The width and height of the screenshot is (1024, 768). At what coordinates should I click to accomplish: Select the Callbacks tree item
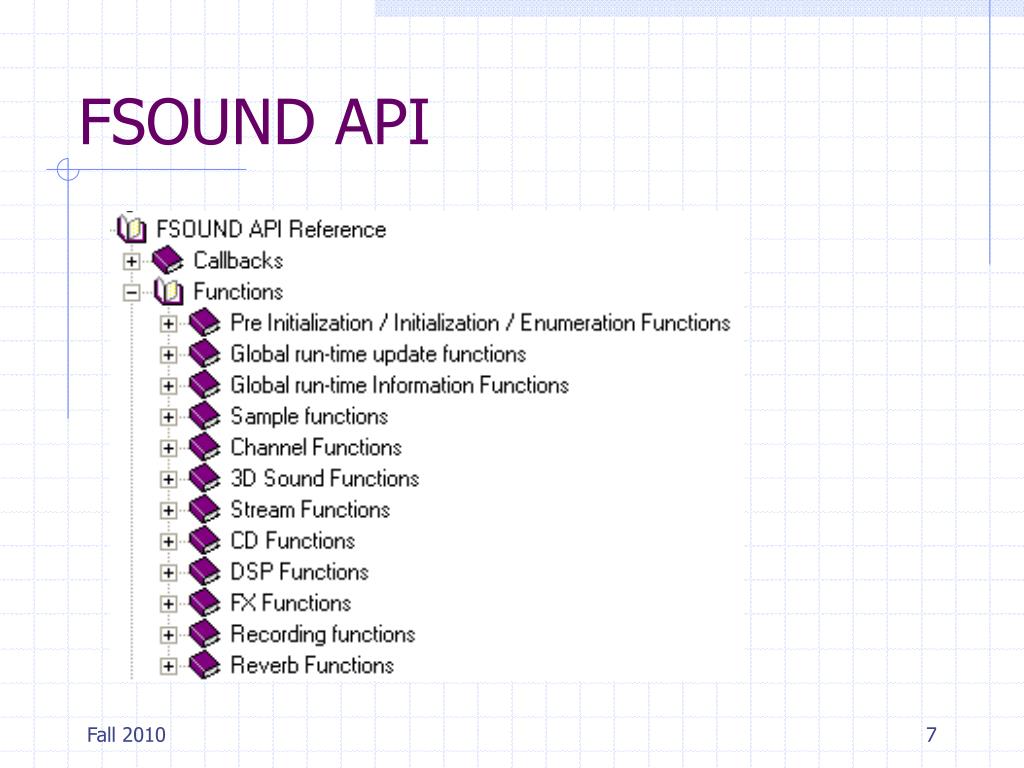(238, 261)
